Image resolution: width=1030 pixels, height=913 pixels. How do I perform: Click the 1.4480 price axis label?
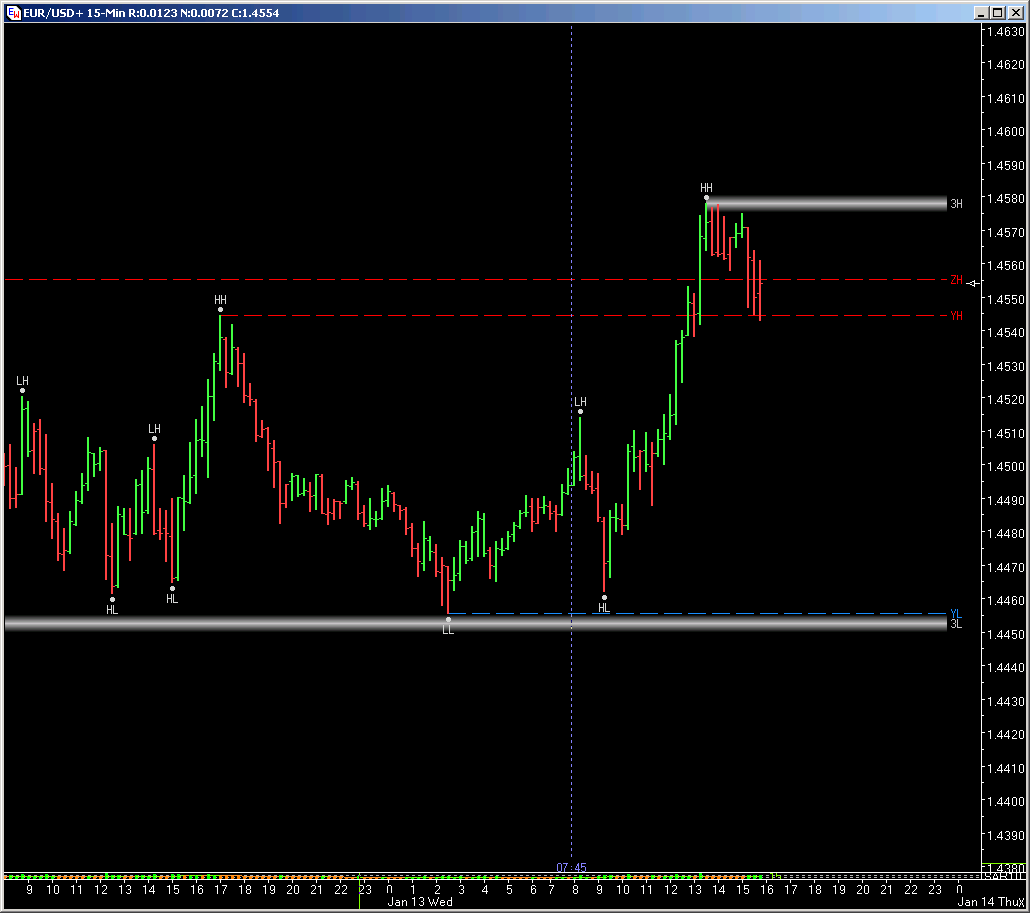pyautogui.click(x=1006, y=533)
